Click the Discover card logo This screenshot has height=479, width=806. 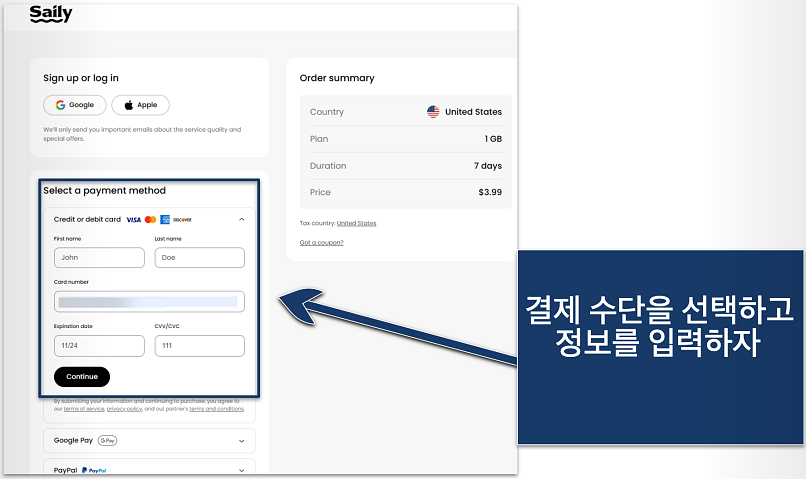(x=181, y=219)
